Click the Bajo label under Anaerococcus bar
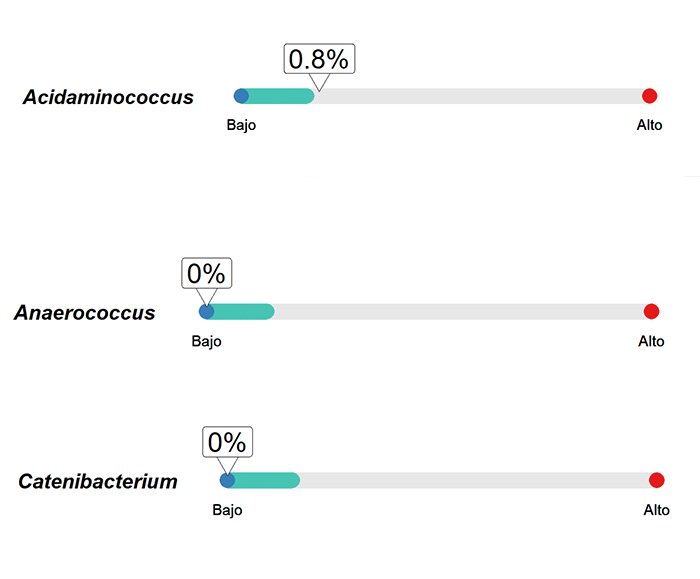Image resolution: width=700 pixels, height=579 pixels. 206,342
